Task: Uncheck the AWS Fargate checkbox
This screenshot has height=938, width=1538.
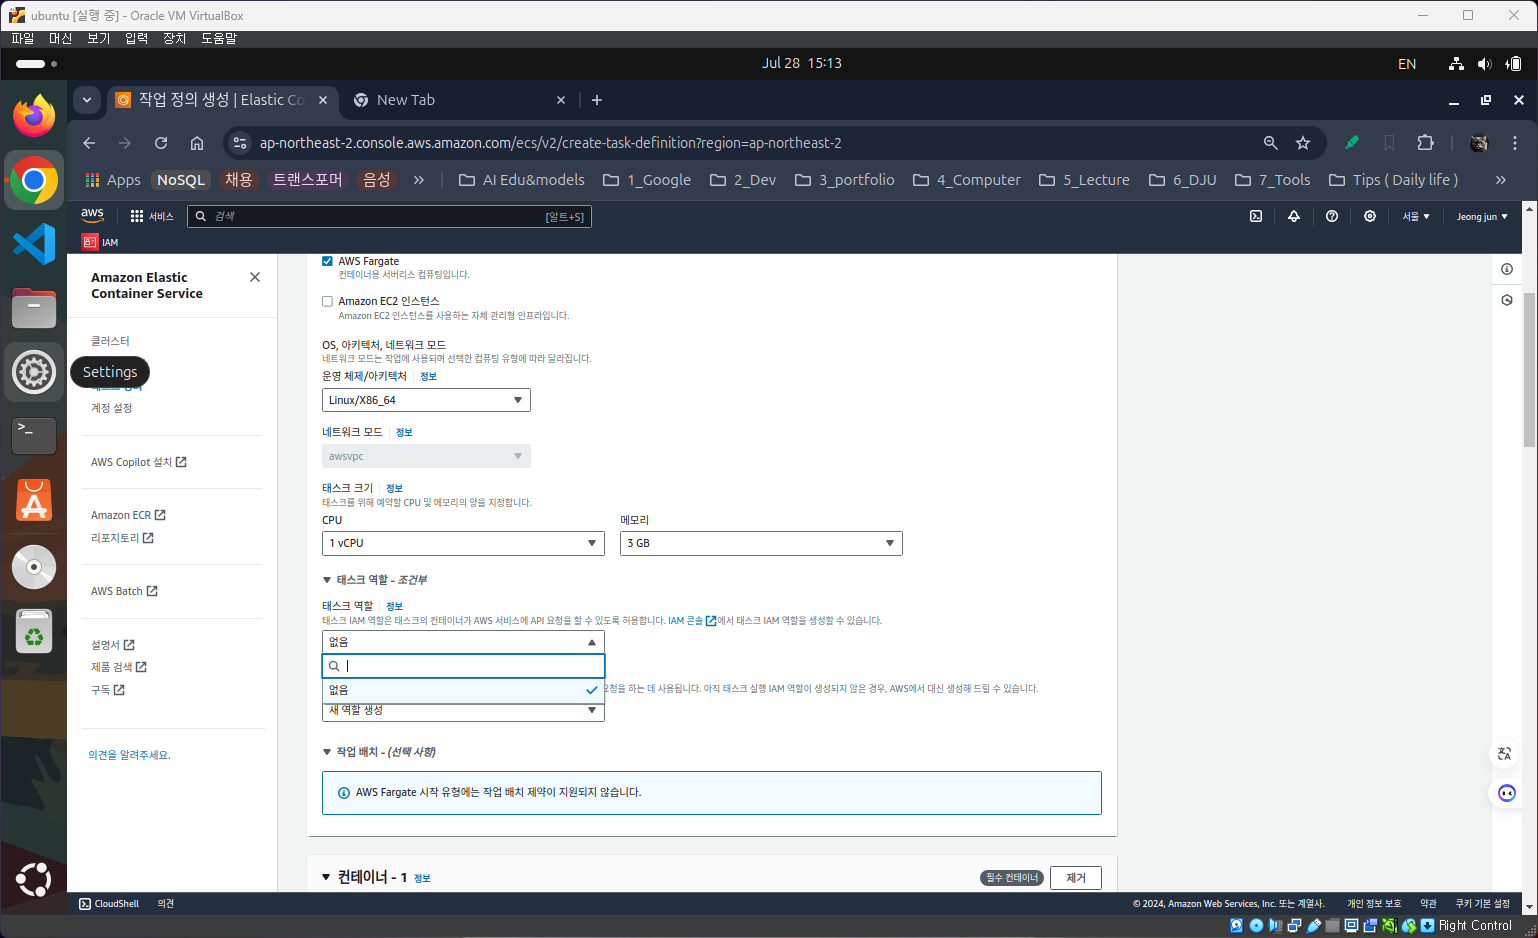Action: 327,261
